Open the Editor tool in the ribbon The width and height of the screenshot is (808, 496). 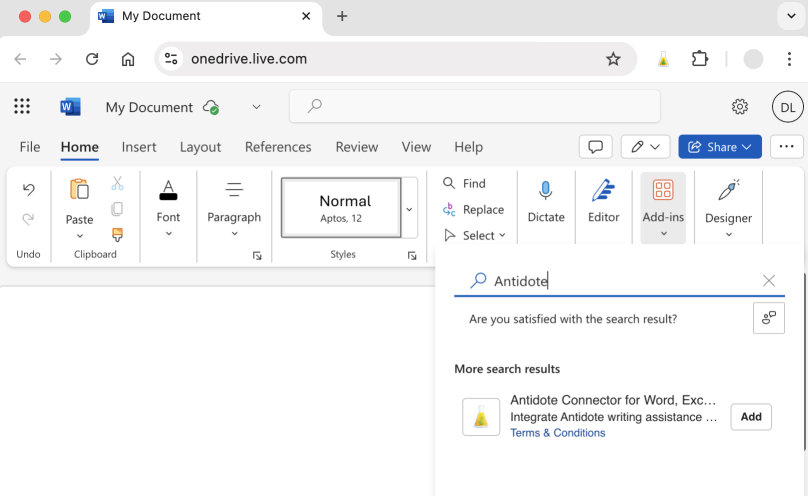coord(603,191)
